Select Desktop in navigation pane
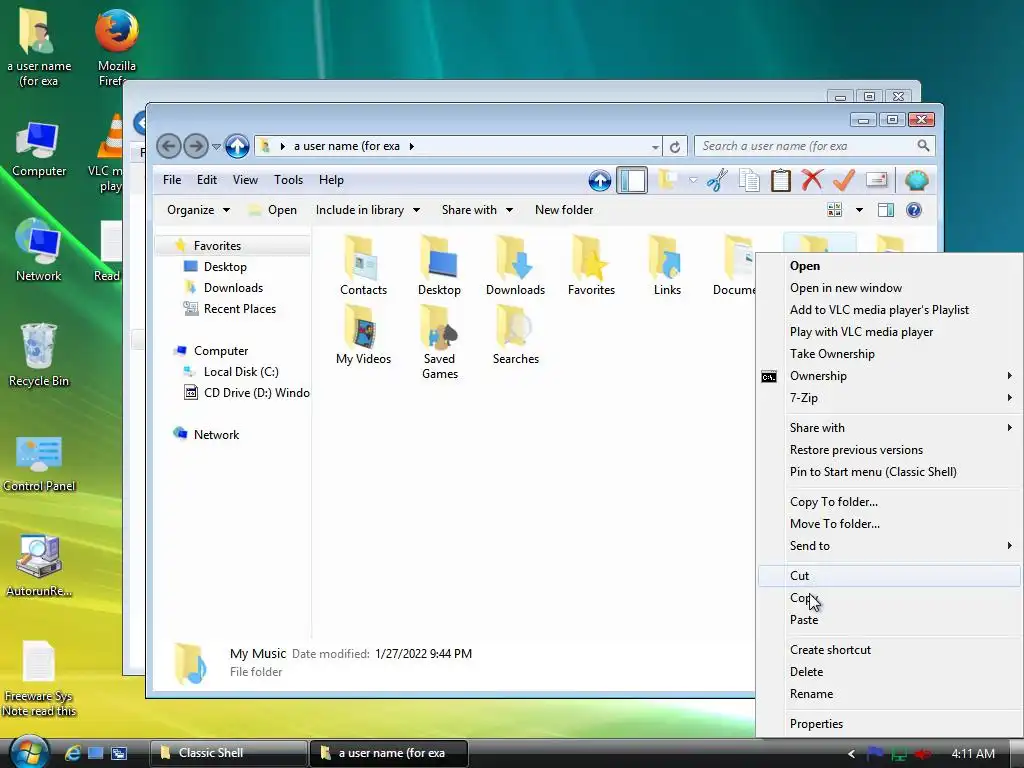This screenshot has height=768, width=1024. tap(225, 266)
